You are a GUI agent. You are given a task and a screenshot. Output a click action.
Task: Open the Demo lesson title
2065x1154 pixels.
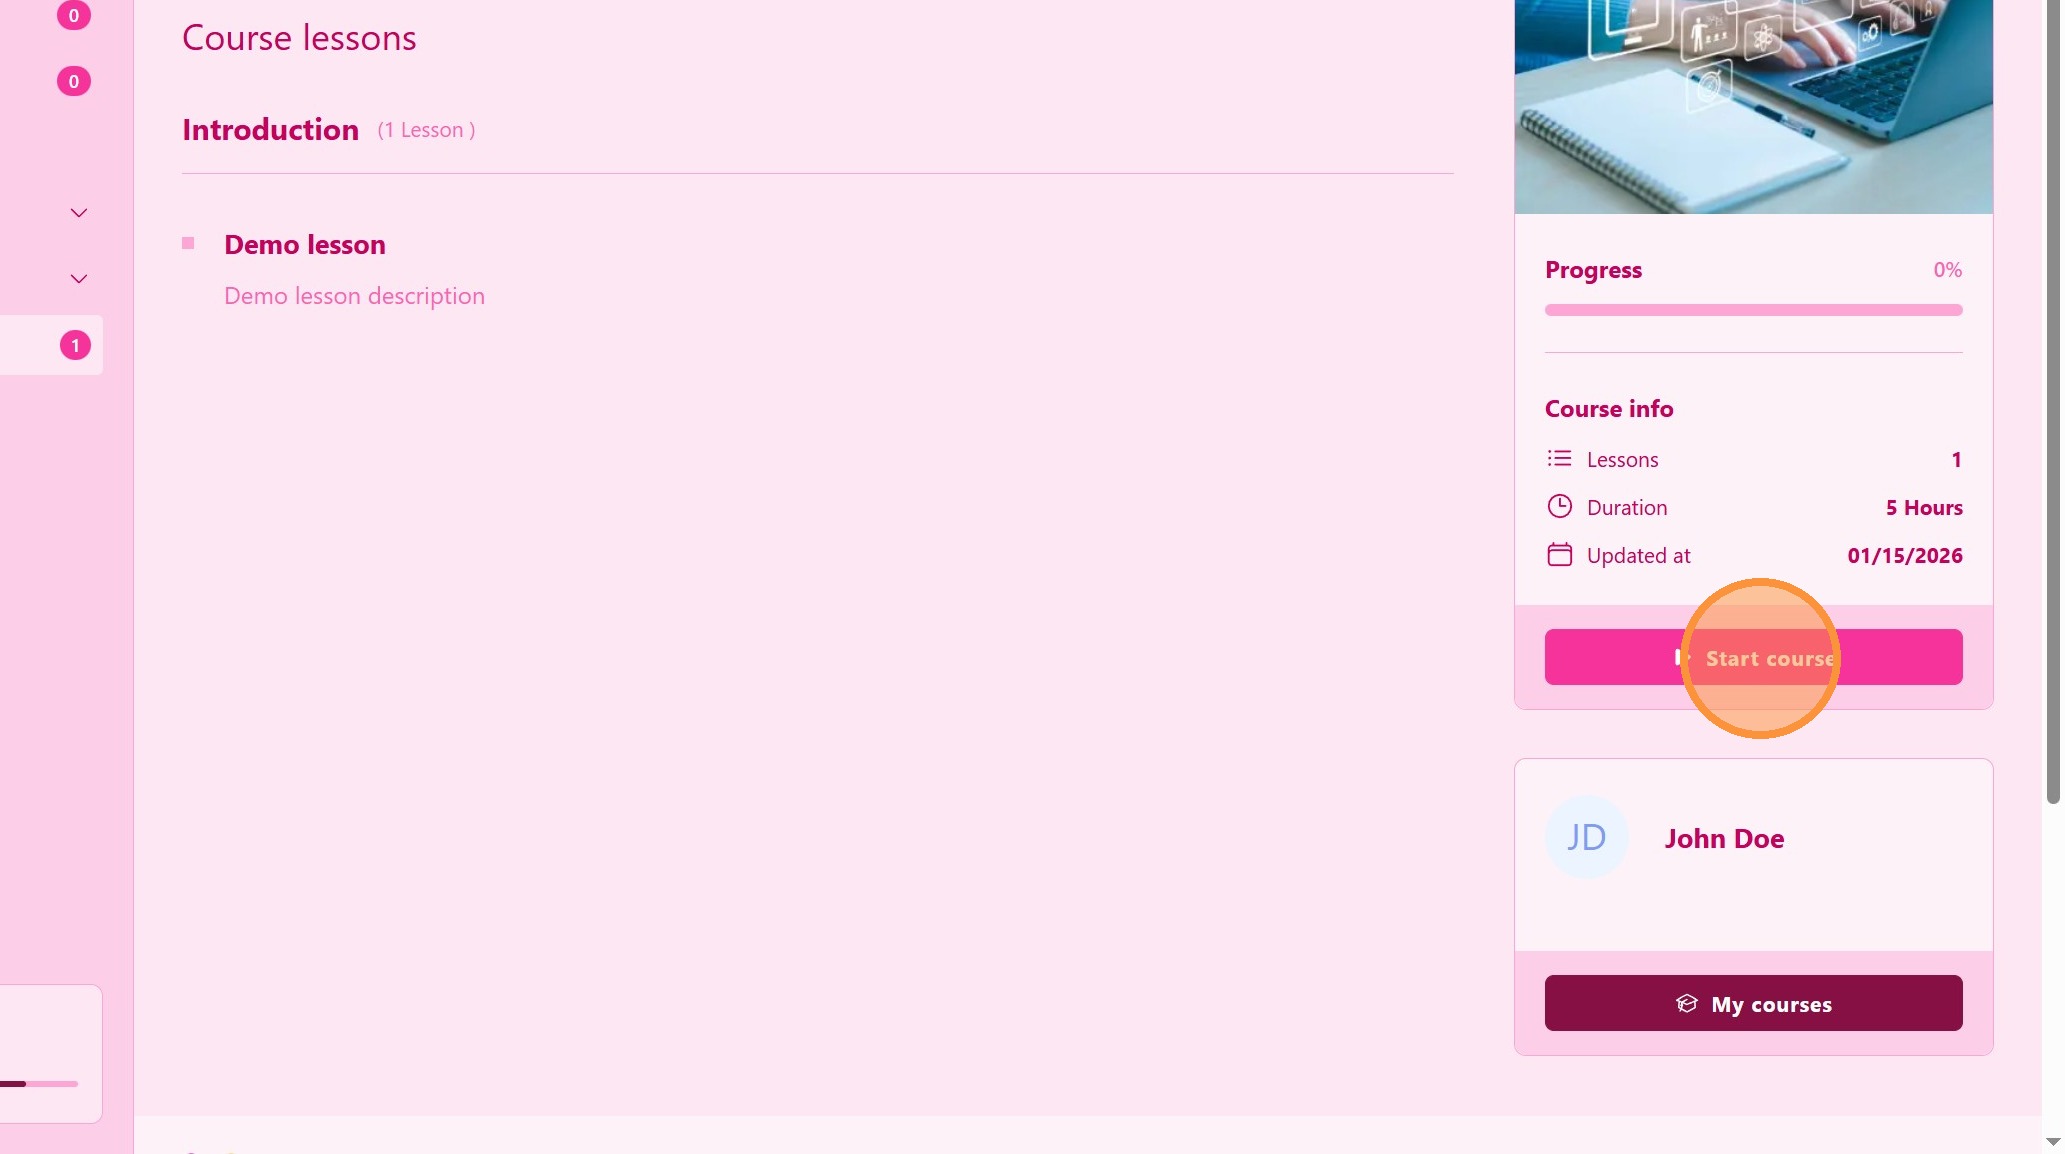[305, 245]
